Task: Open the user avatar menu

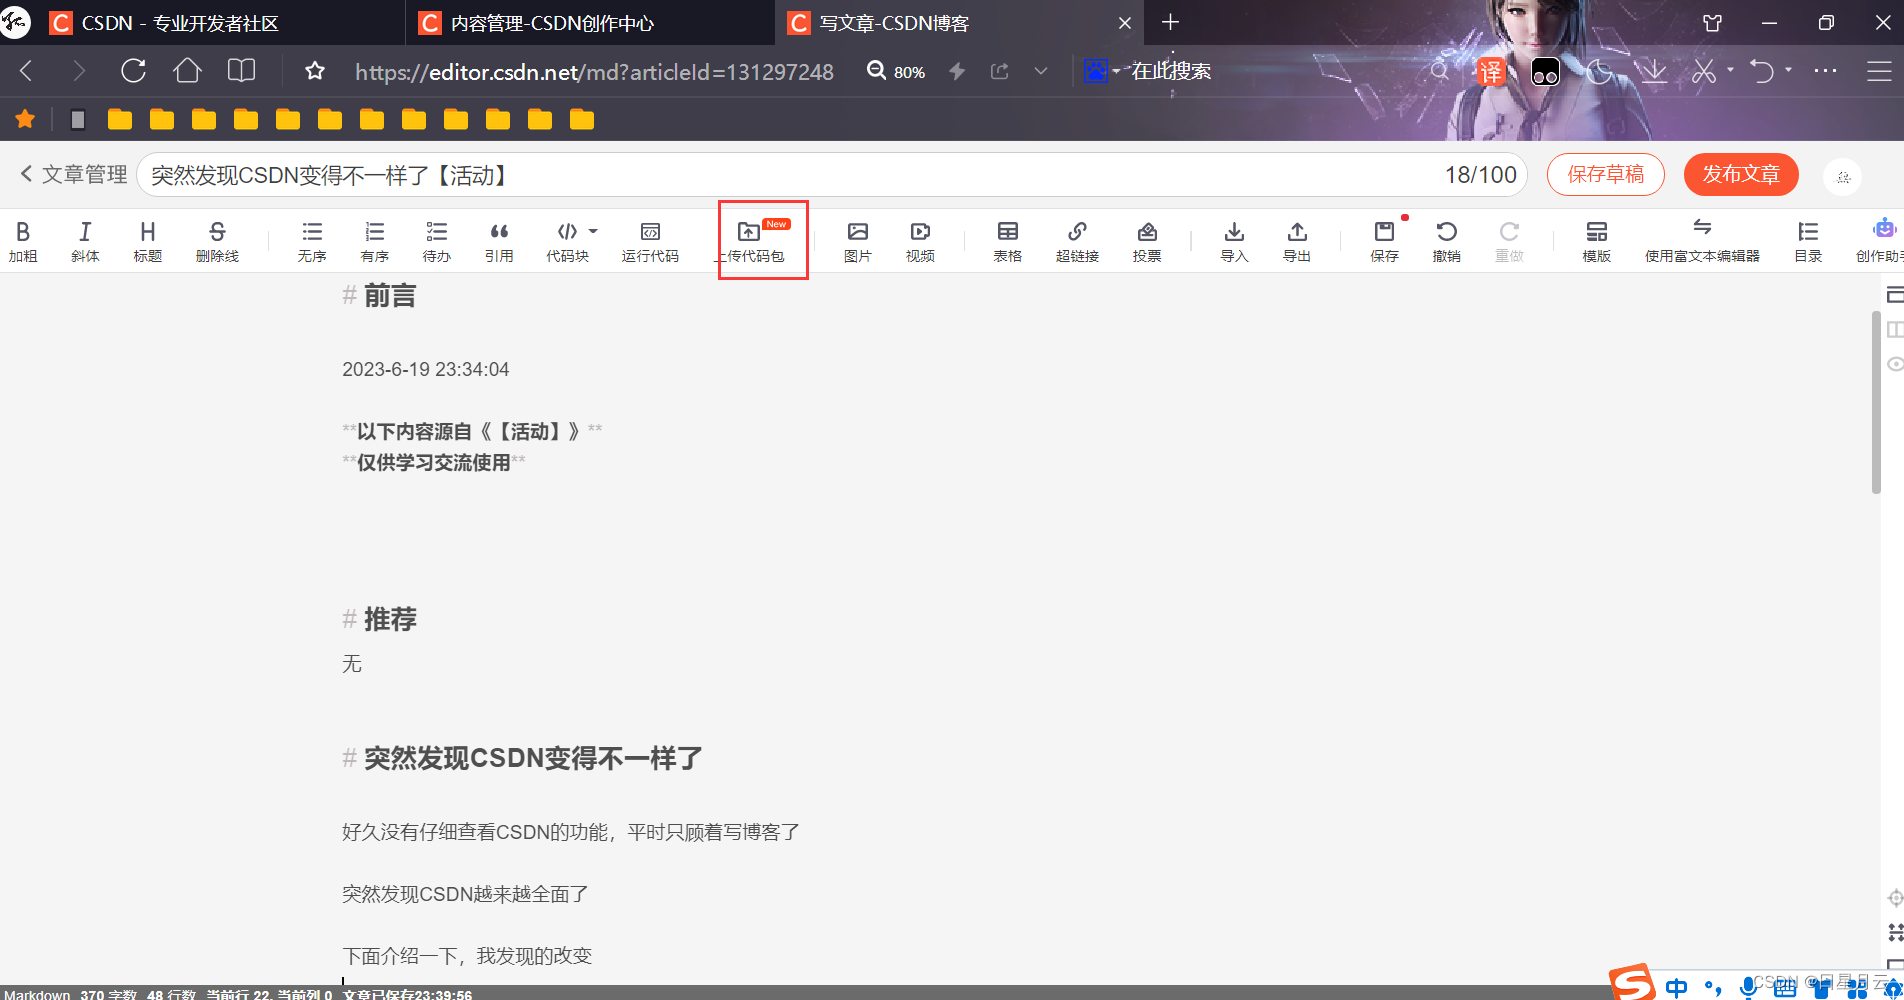Action: [x=1842, y=177]
